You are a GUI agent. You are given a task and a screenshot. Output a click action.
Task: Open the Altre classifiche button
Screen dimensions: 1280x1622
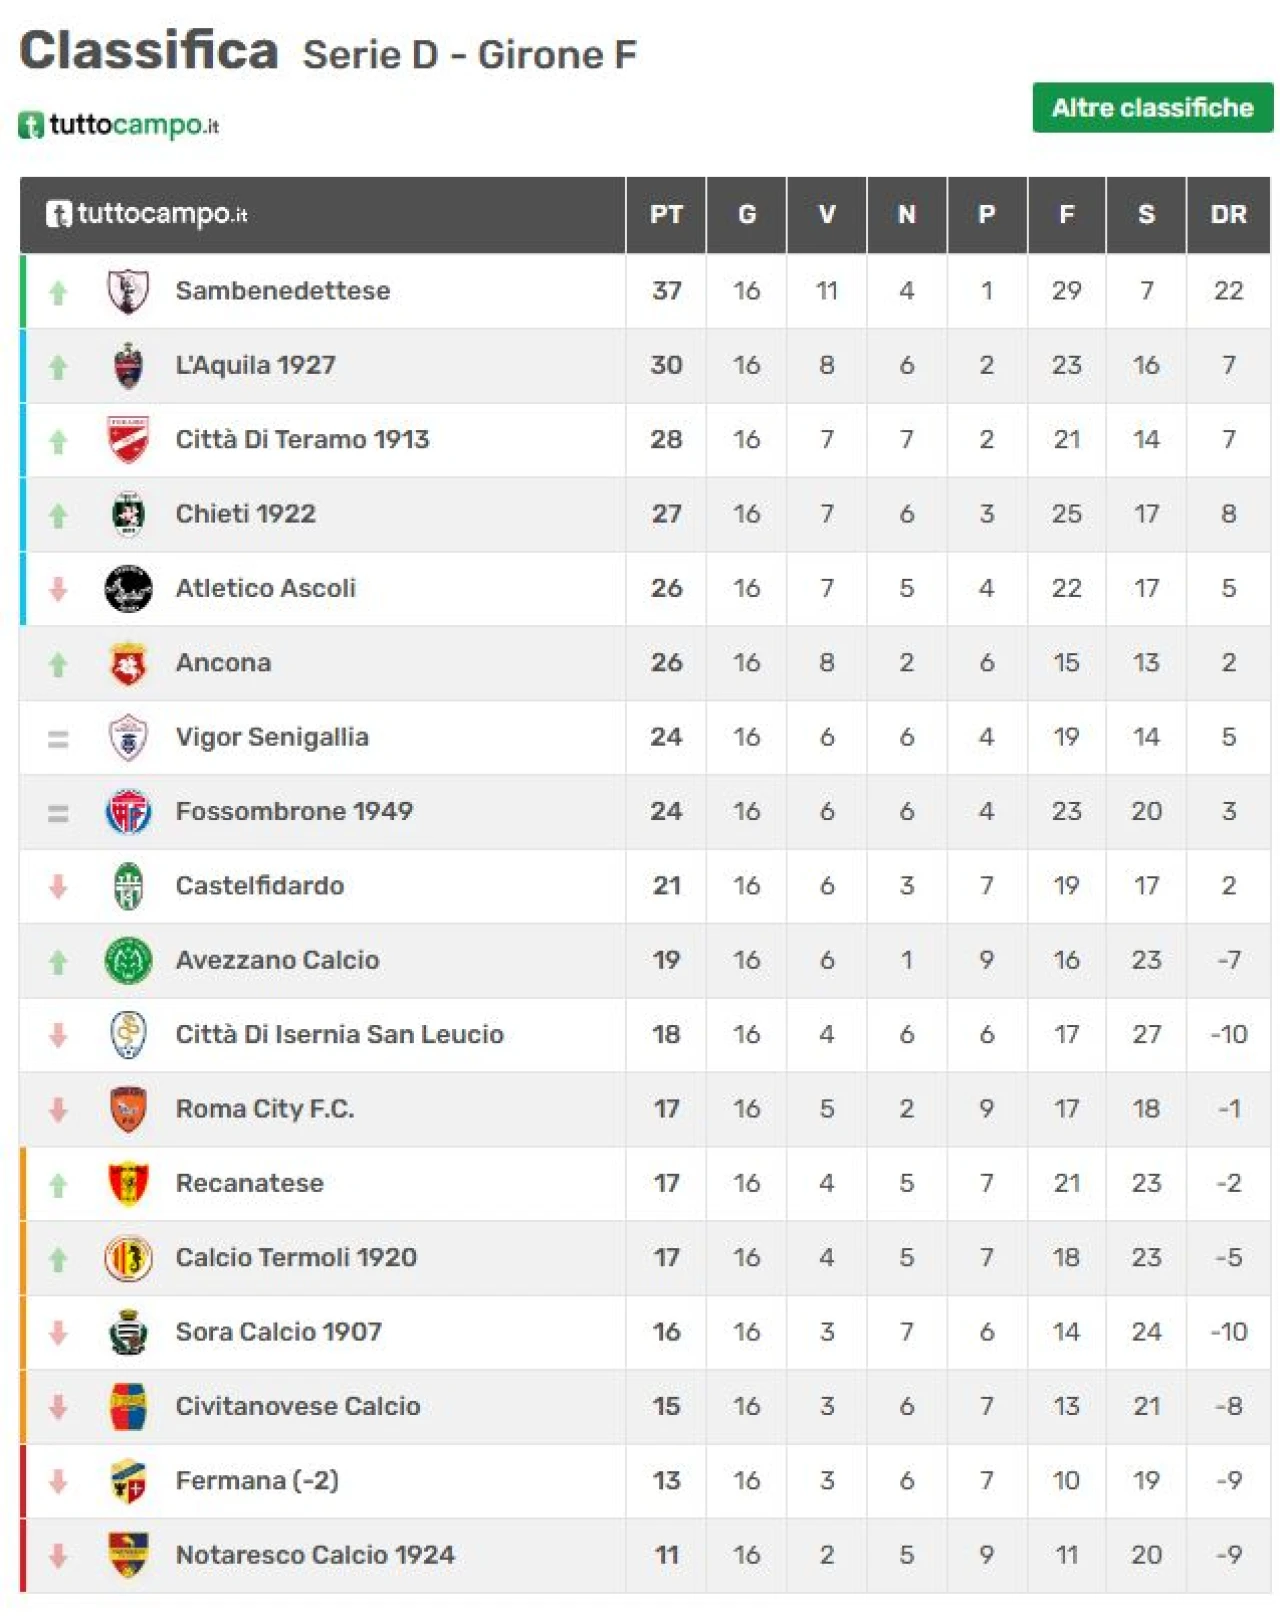tap(1152, 107)
